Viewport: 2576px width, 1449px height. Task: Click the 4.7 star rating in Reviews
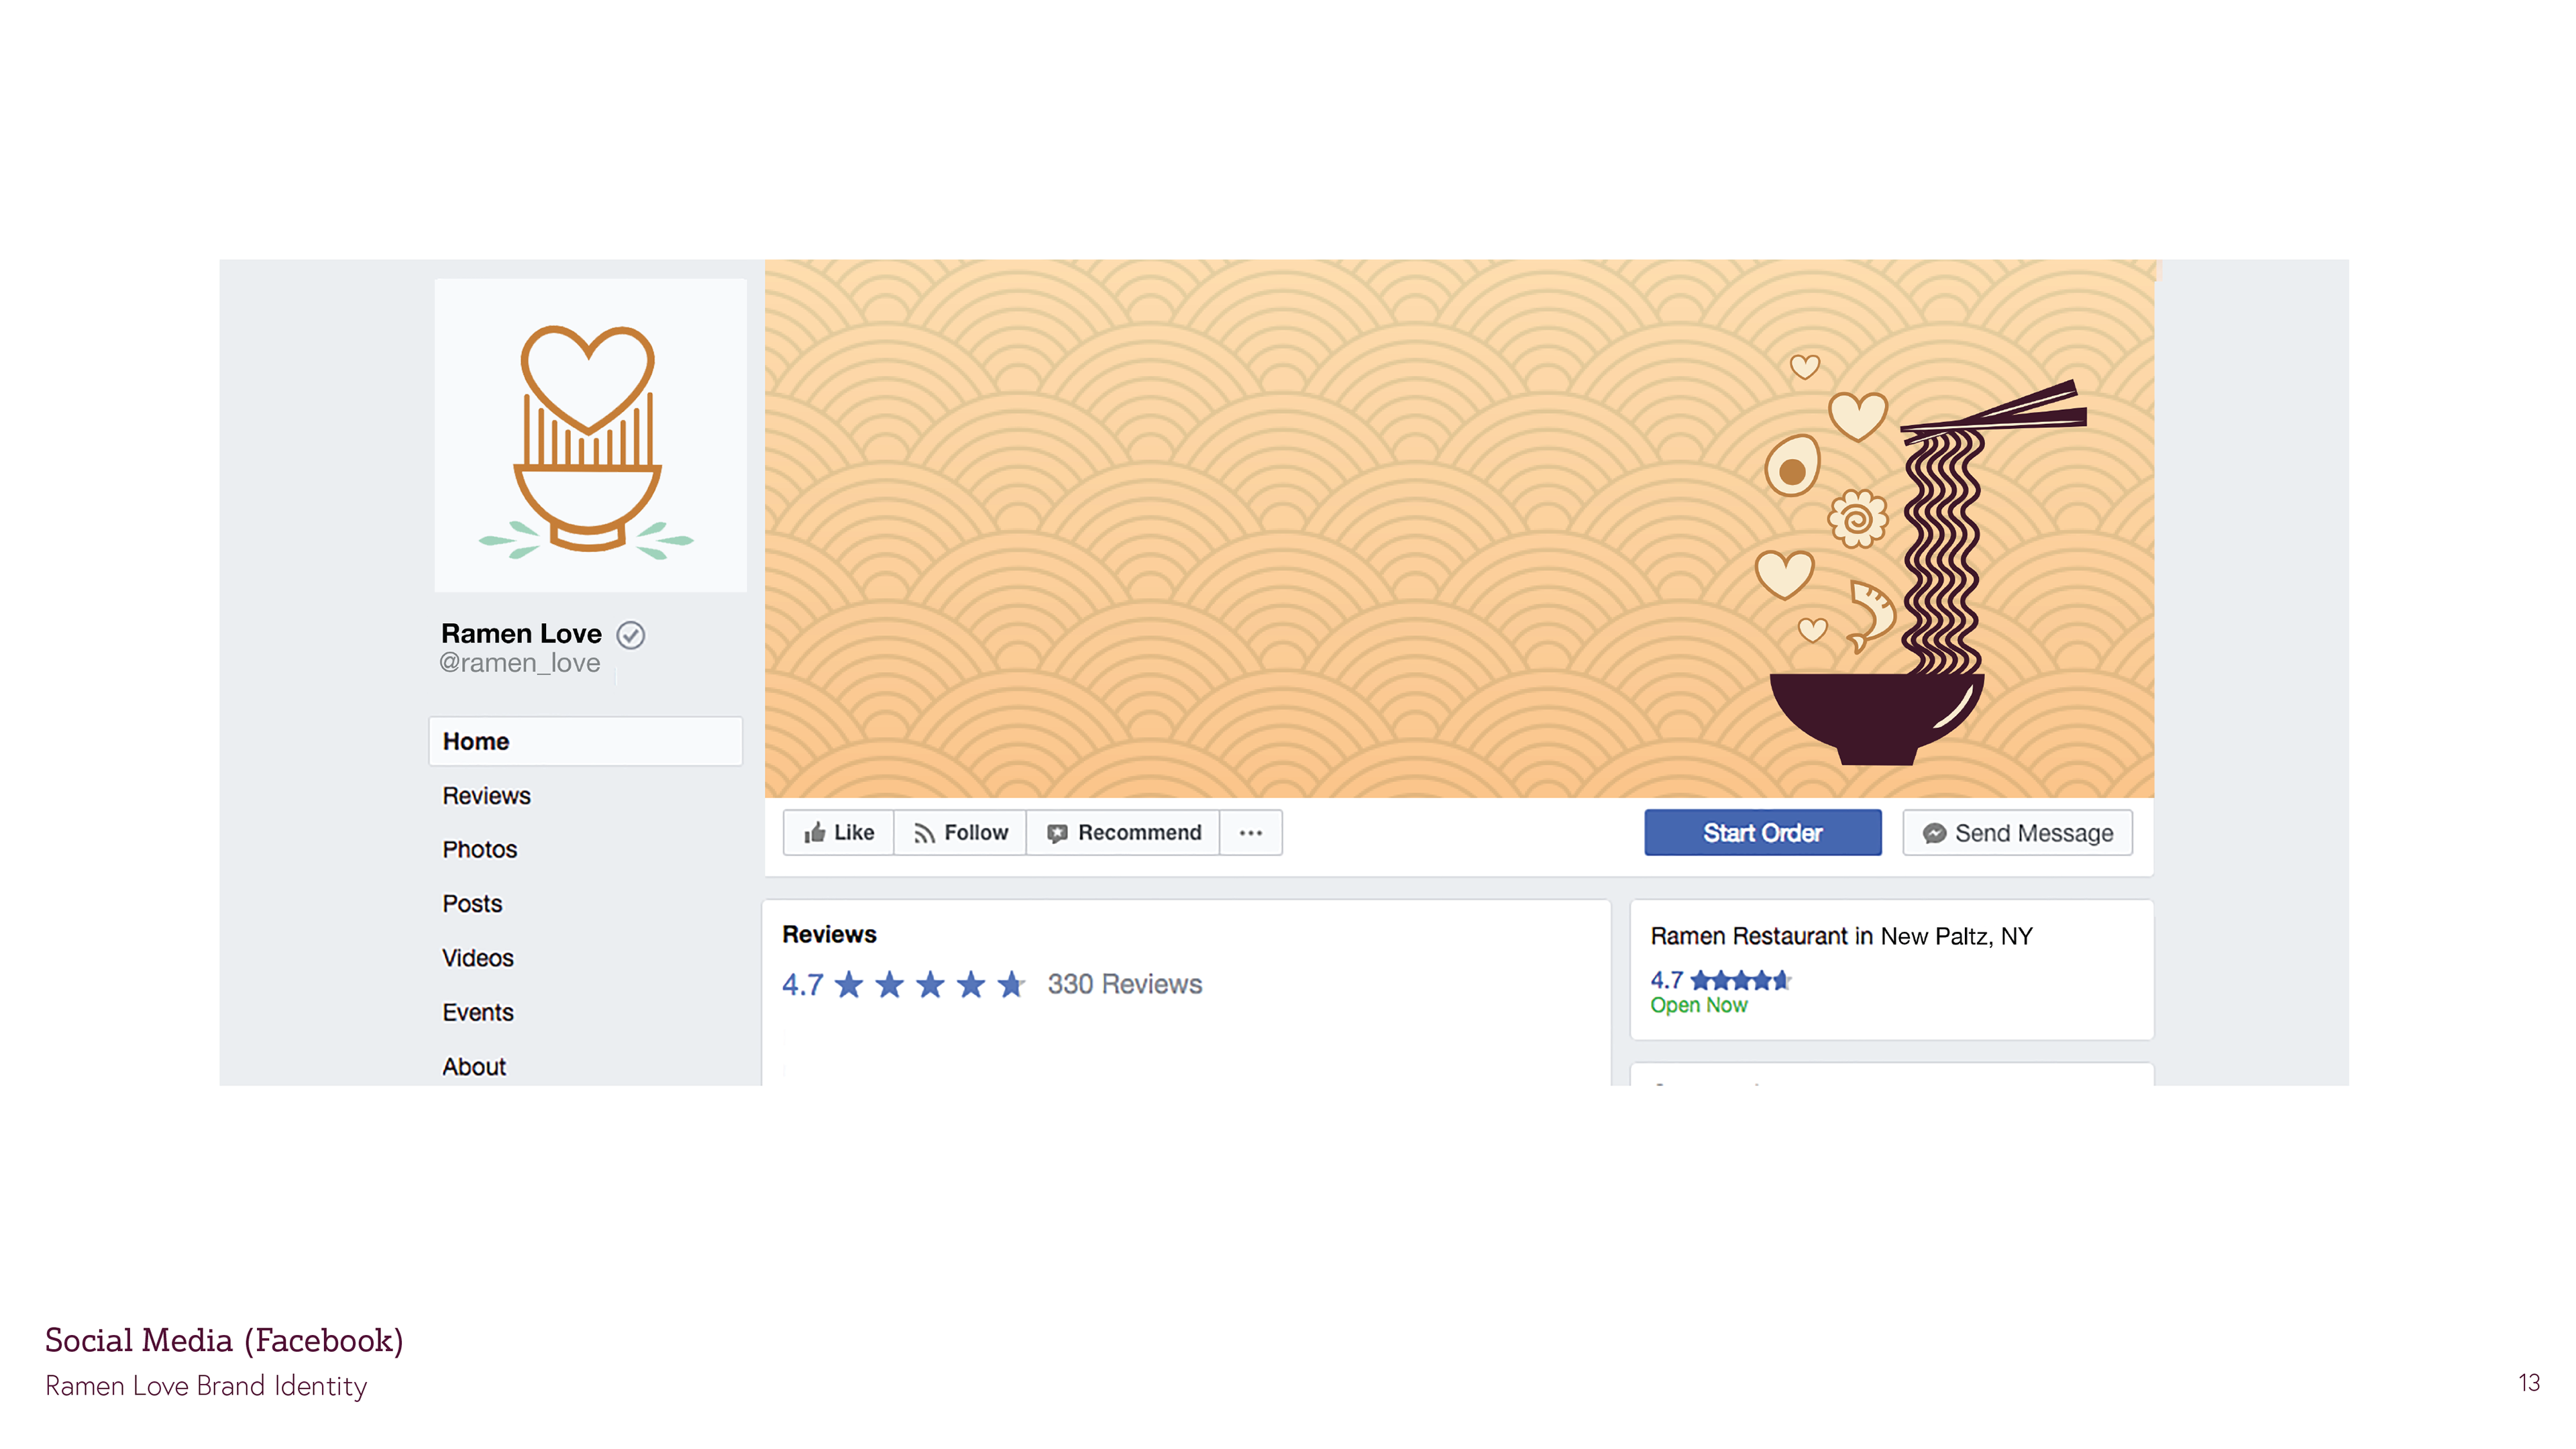(x=904, y=984)
